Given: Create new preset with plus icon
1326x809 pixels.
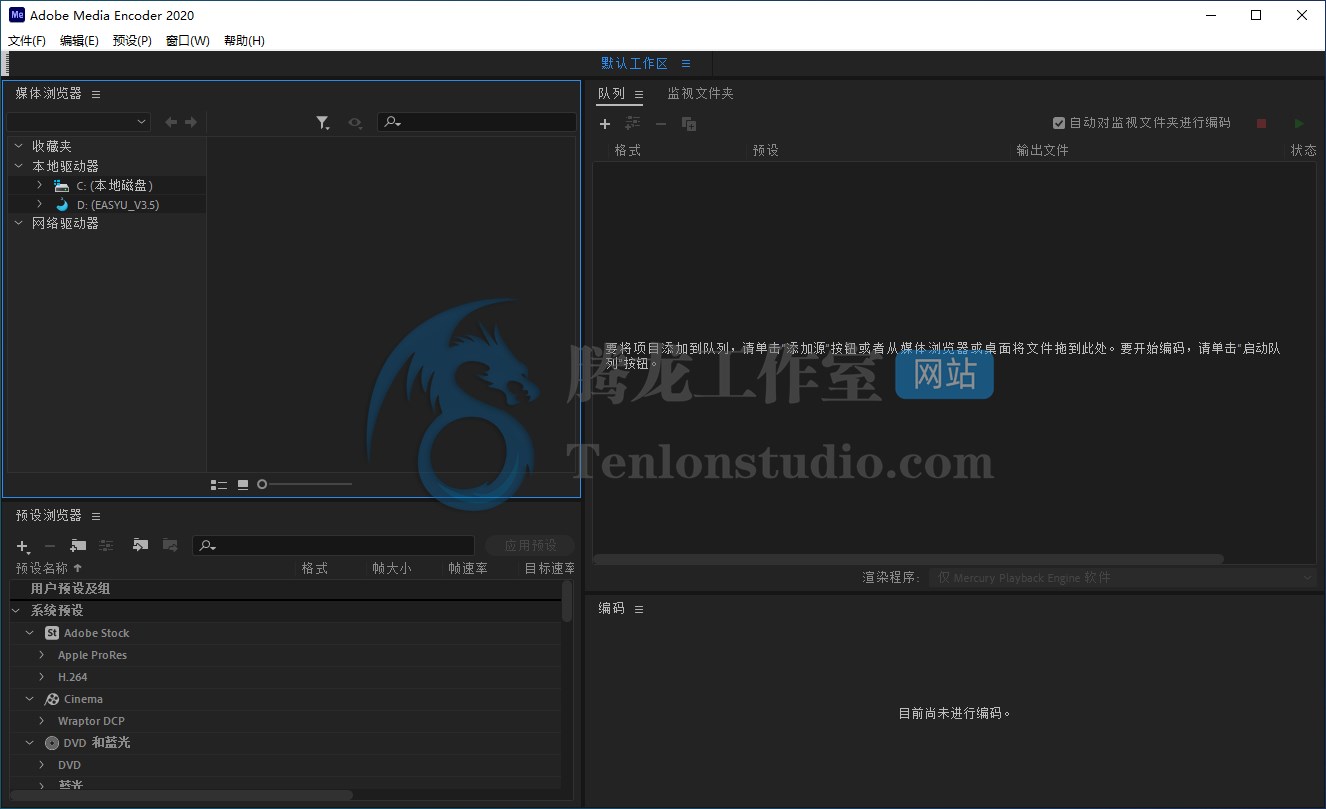Looking at the screenshot, I should (23, 546).
